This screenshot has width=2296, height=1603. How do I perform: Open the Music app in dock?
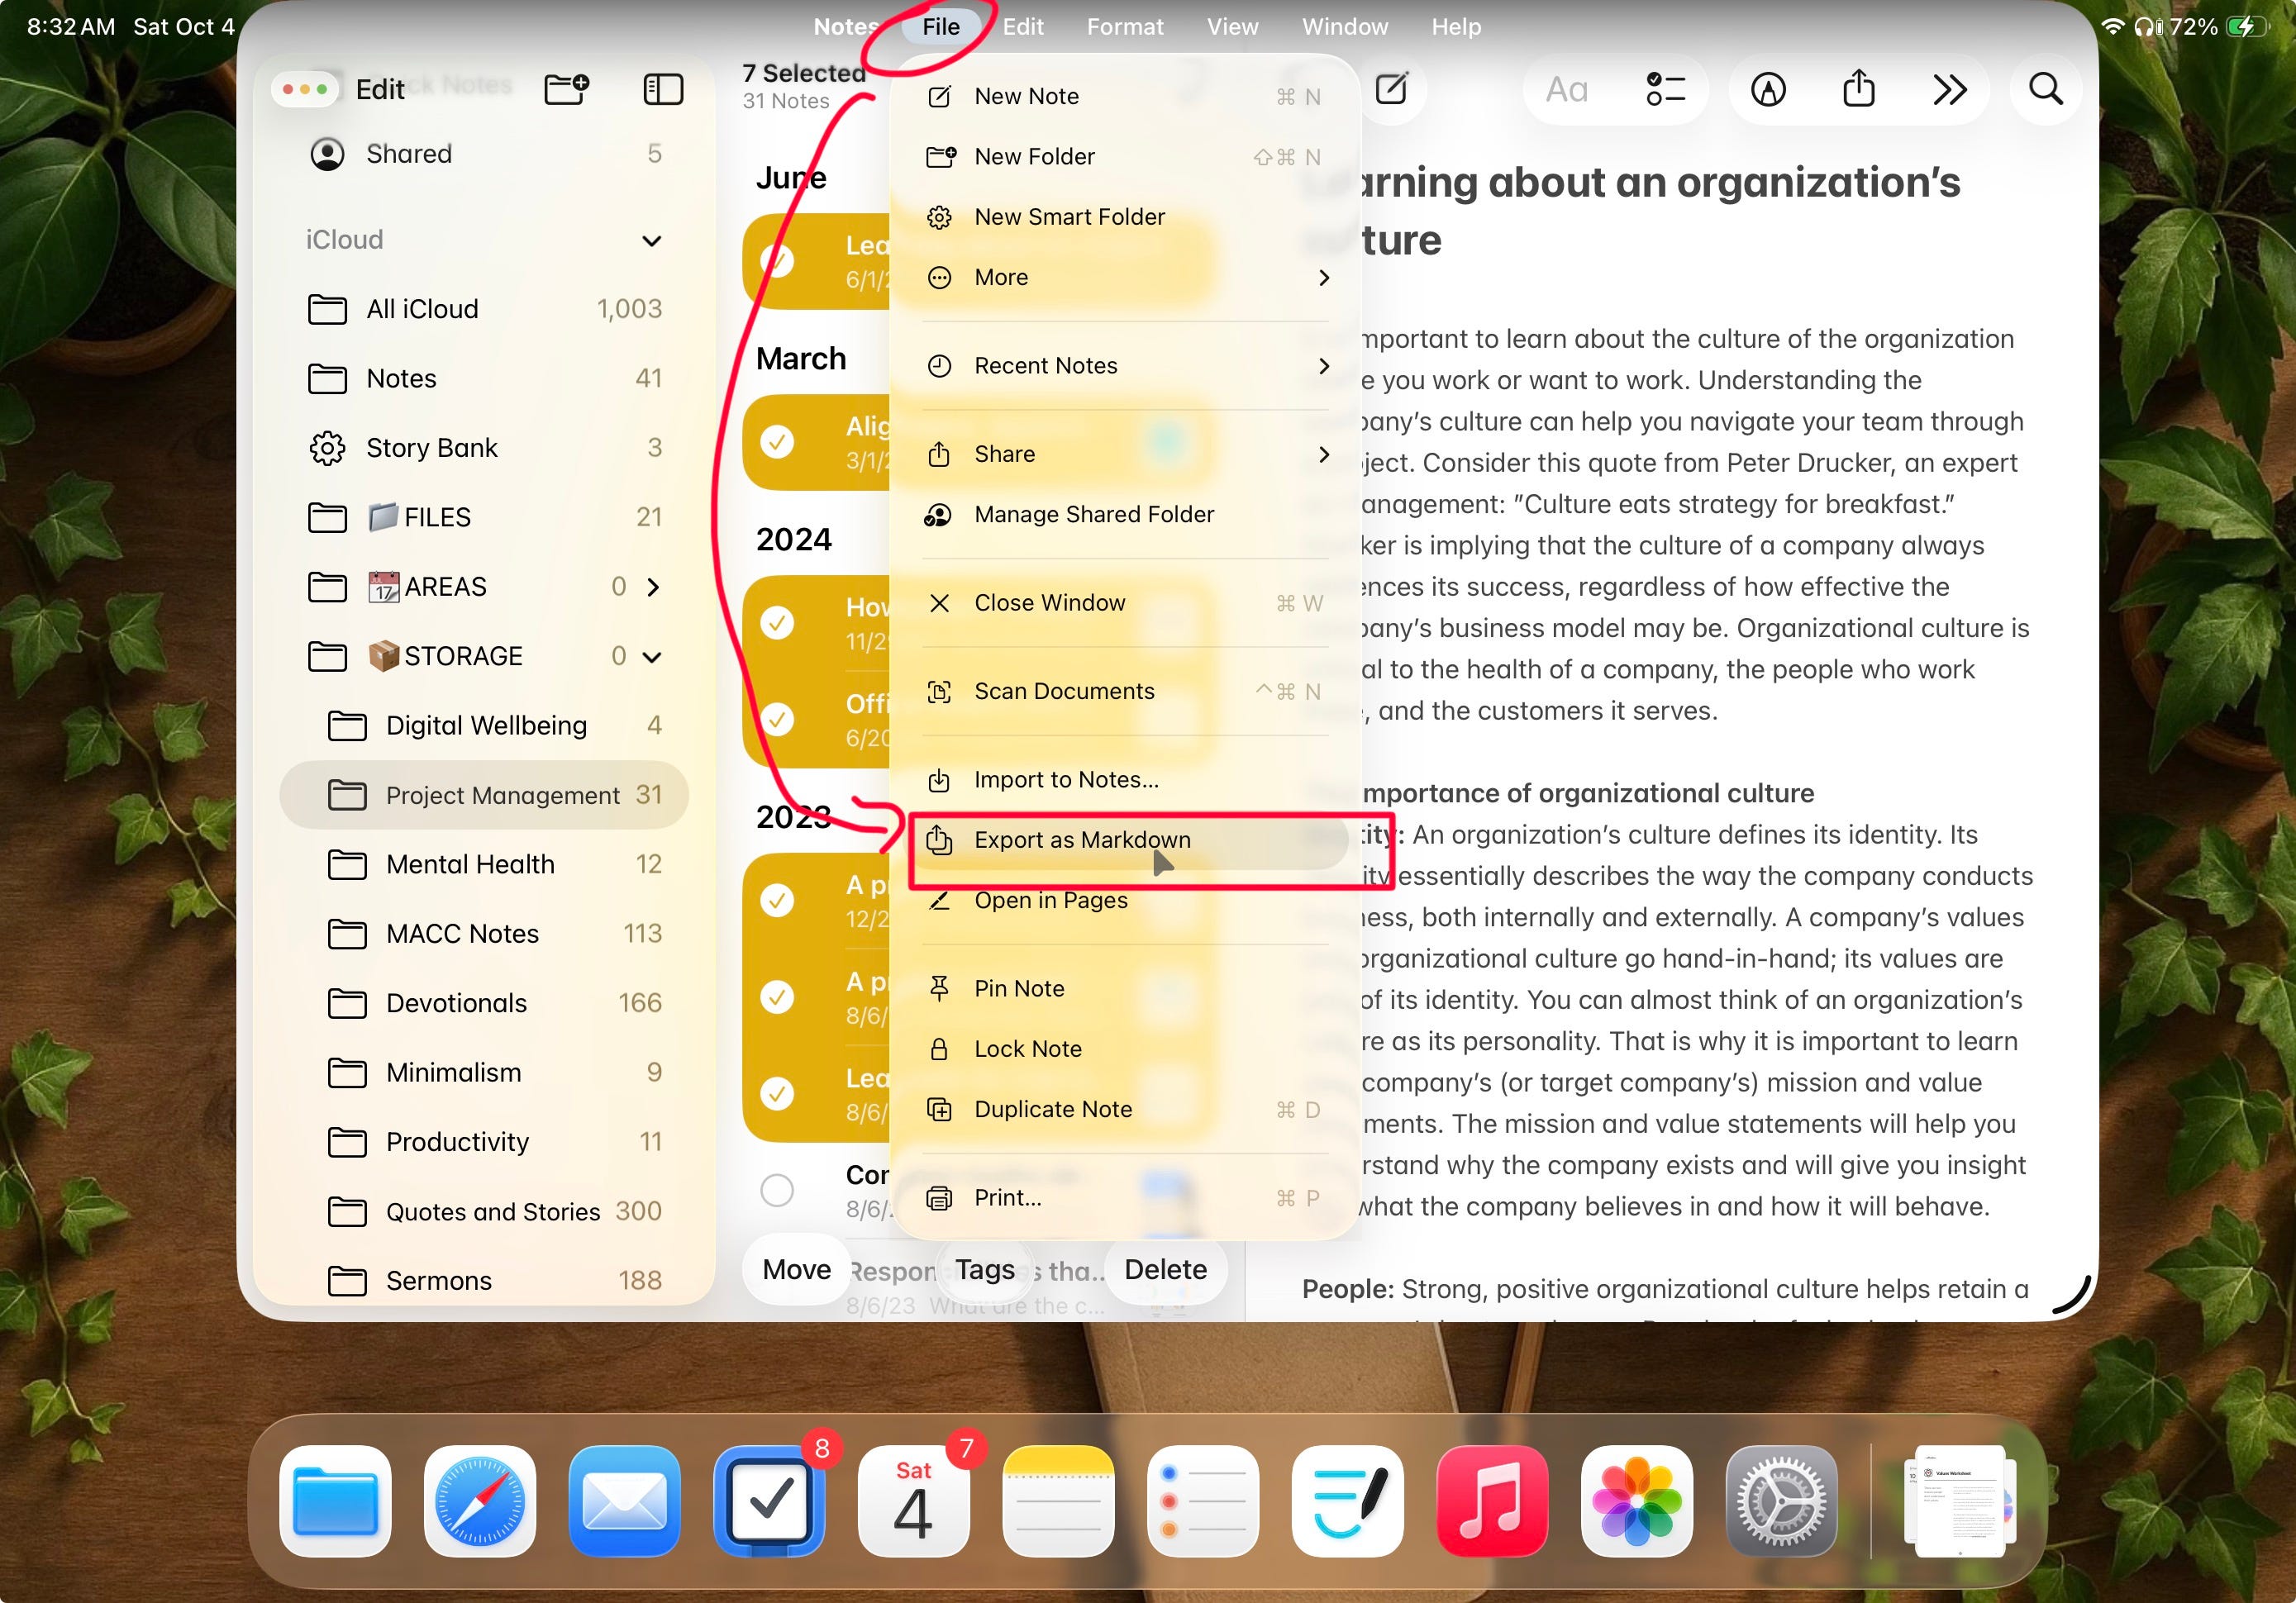(1491, 1500)
